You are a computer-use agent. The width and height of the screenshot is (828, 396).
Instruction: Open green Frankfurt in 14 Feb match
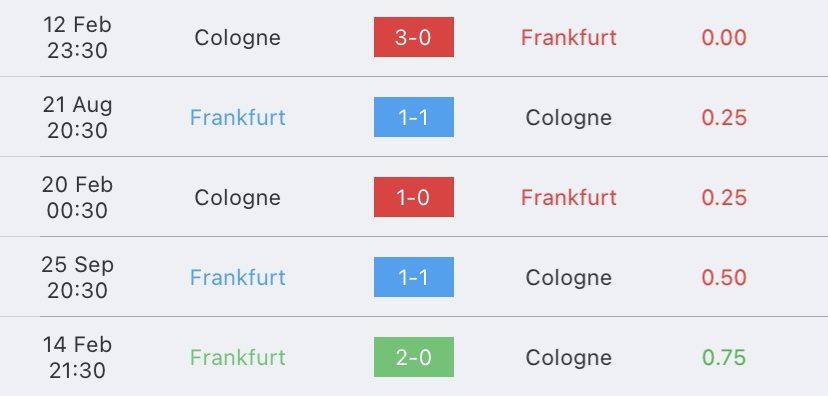point(238,357)
